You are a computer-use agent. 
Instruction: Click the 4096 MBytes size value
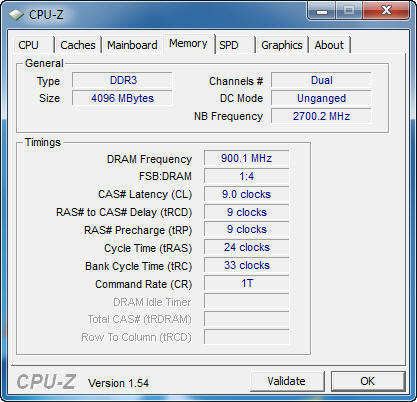pyautogui.click(x=122, y=98)
